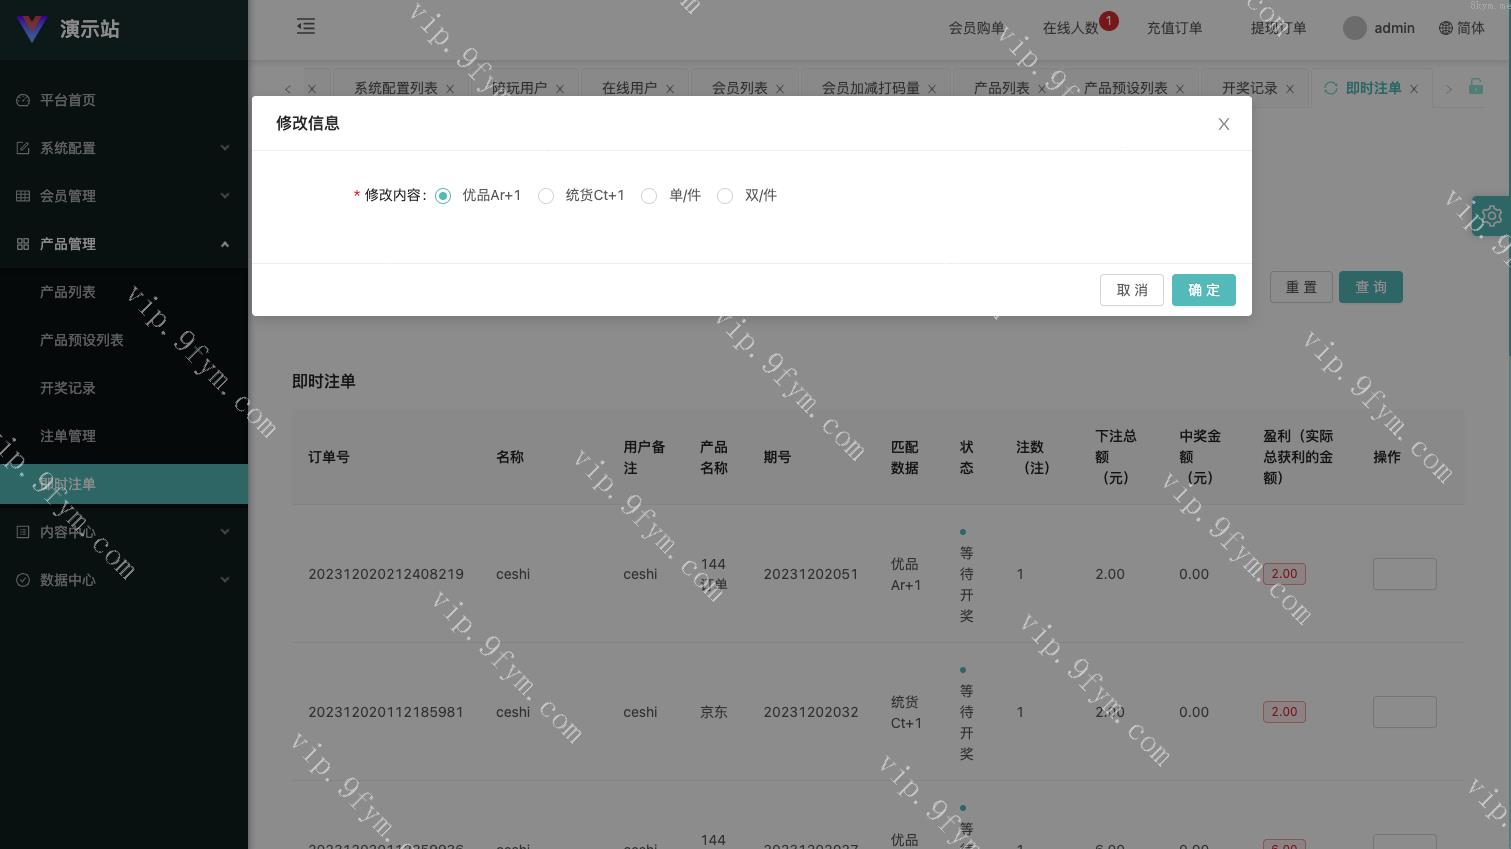Pick the 单/件 radio option
Screen dimensions: 1511x849
649,196
